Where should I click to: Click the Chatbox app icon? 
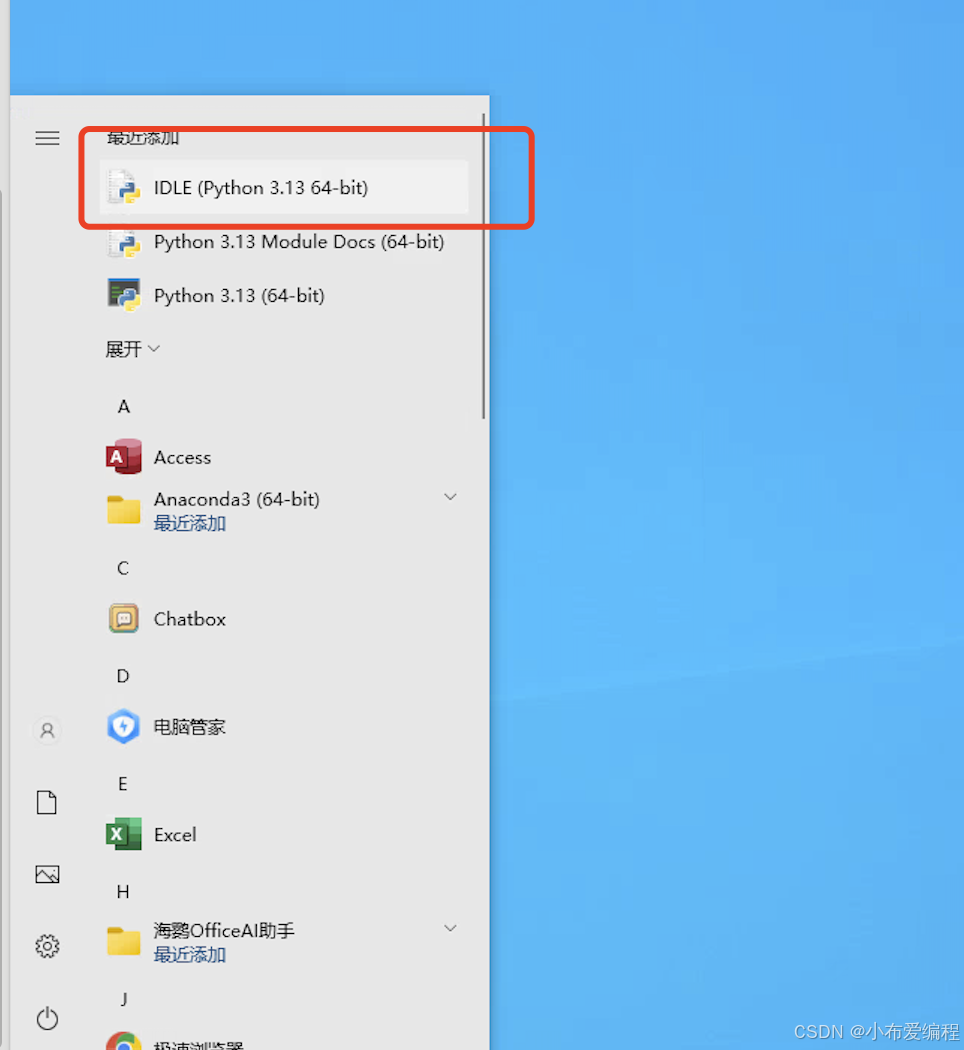point(124,619)
